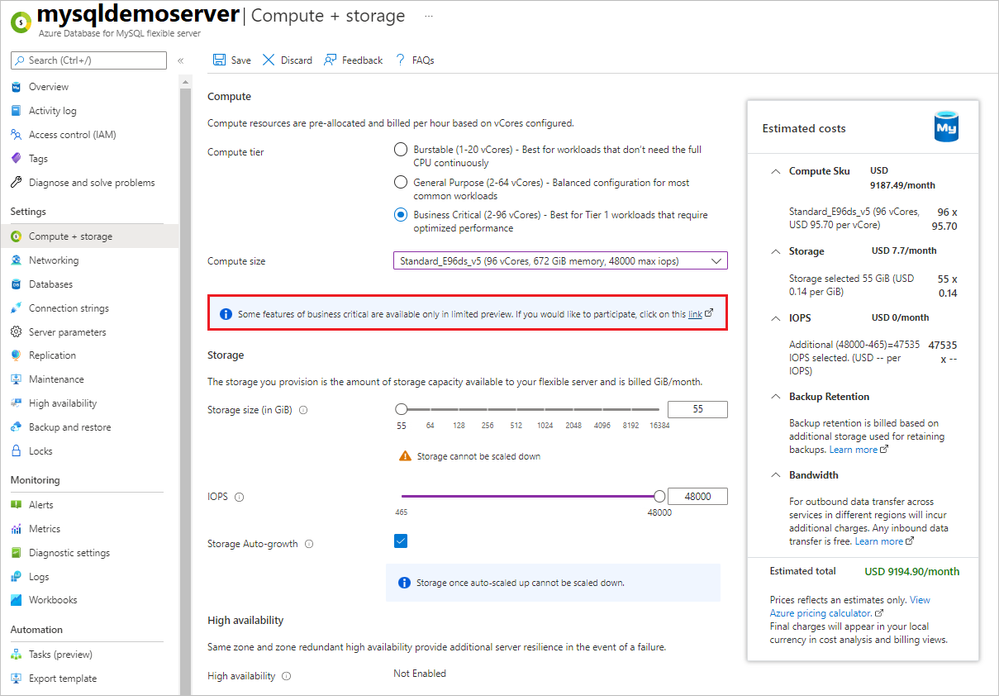The height and width of the screenshot is (696, 999).
Task: Uncheck the Storage Auto-growth checkbox
Action: pyautogui.click(x=401, y=541)
